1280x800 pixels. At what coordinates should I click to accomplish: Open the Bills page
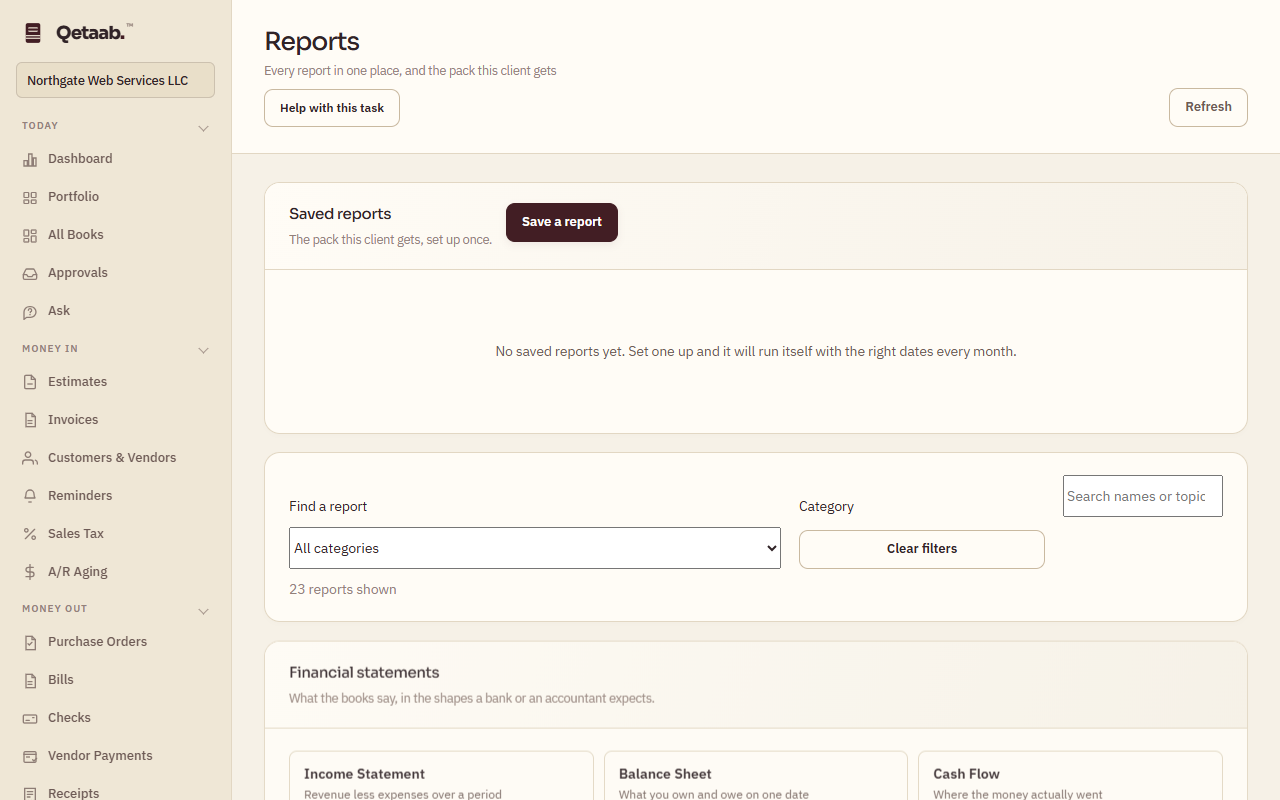click(x=116, y=680)
